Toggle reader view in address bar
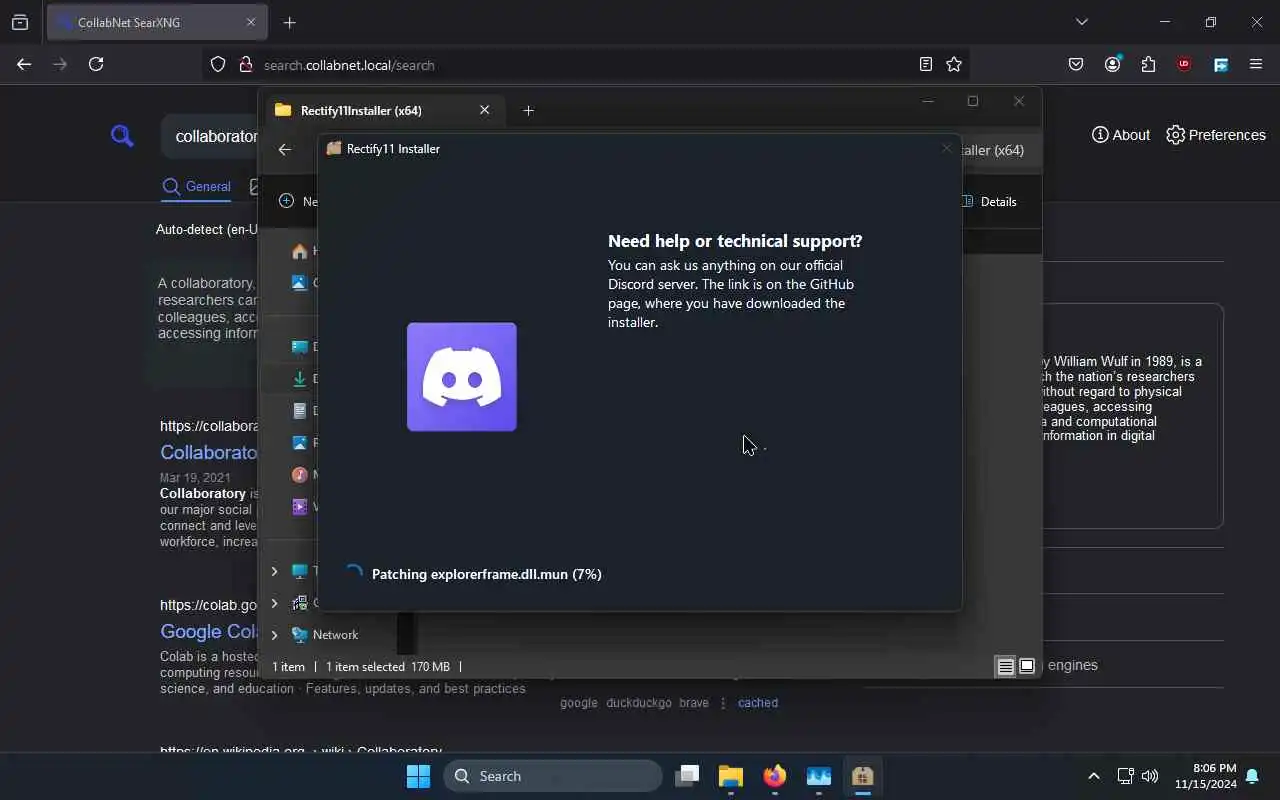The image size is (1280, 800). 926,64
